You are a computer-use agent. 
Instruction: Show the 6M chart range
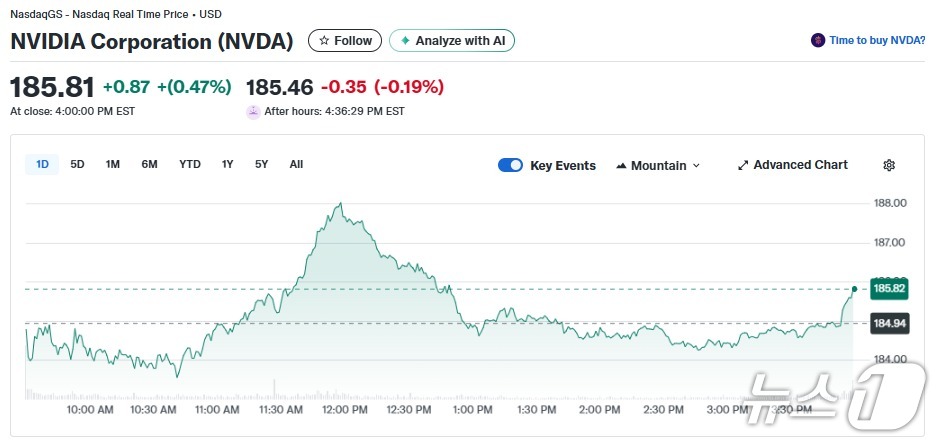(149, 164)
